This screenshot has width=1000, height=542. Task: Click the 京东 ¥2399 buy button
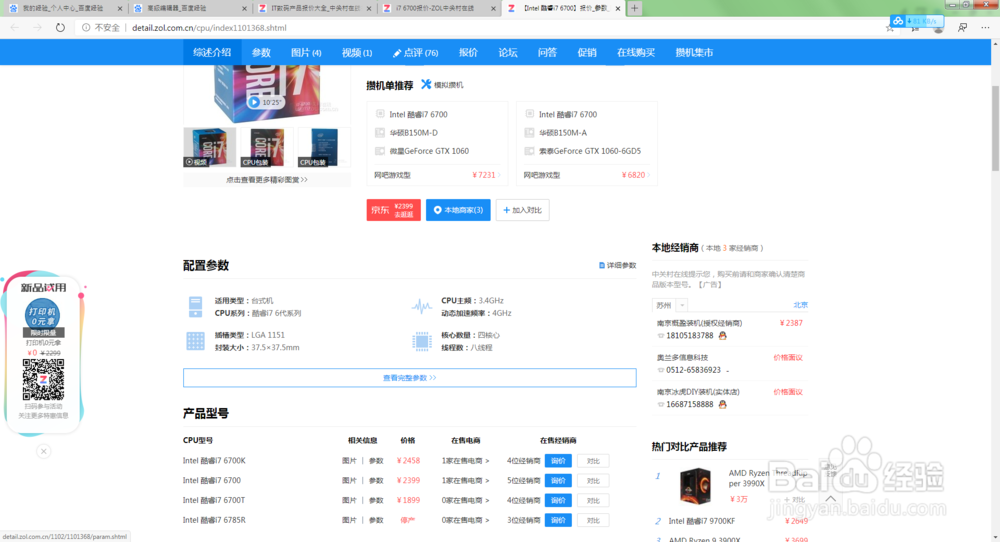[393, 210]
